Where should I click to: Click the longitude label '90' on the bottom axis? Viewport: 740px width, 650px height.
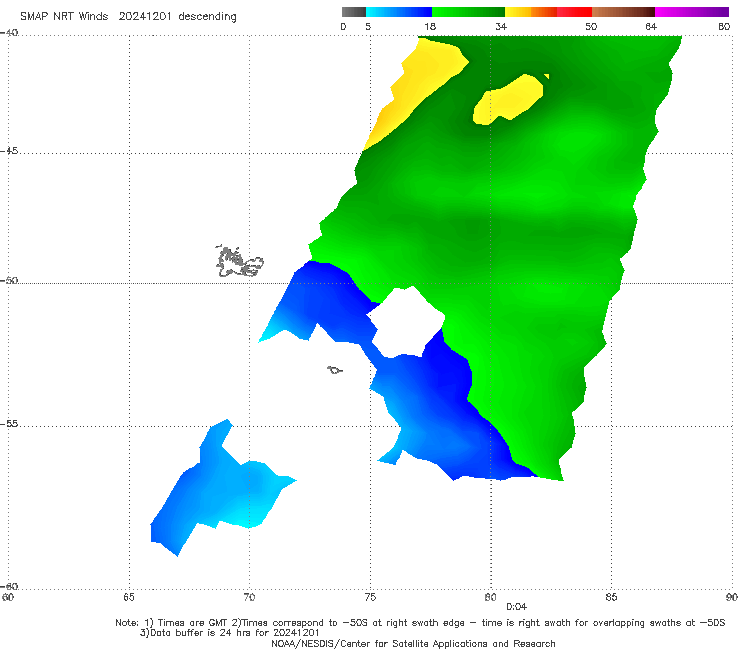click(x=732, y=597)
